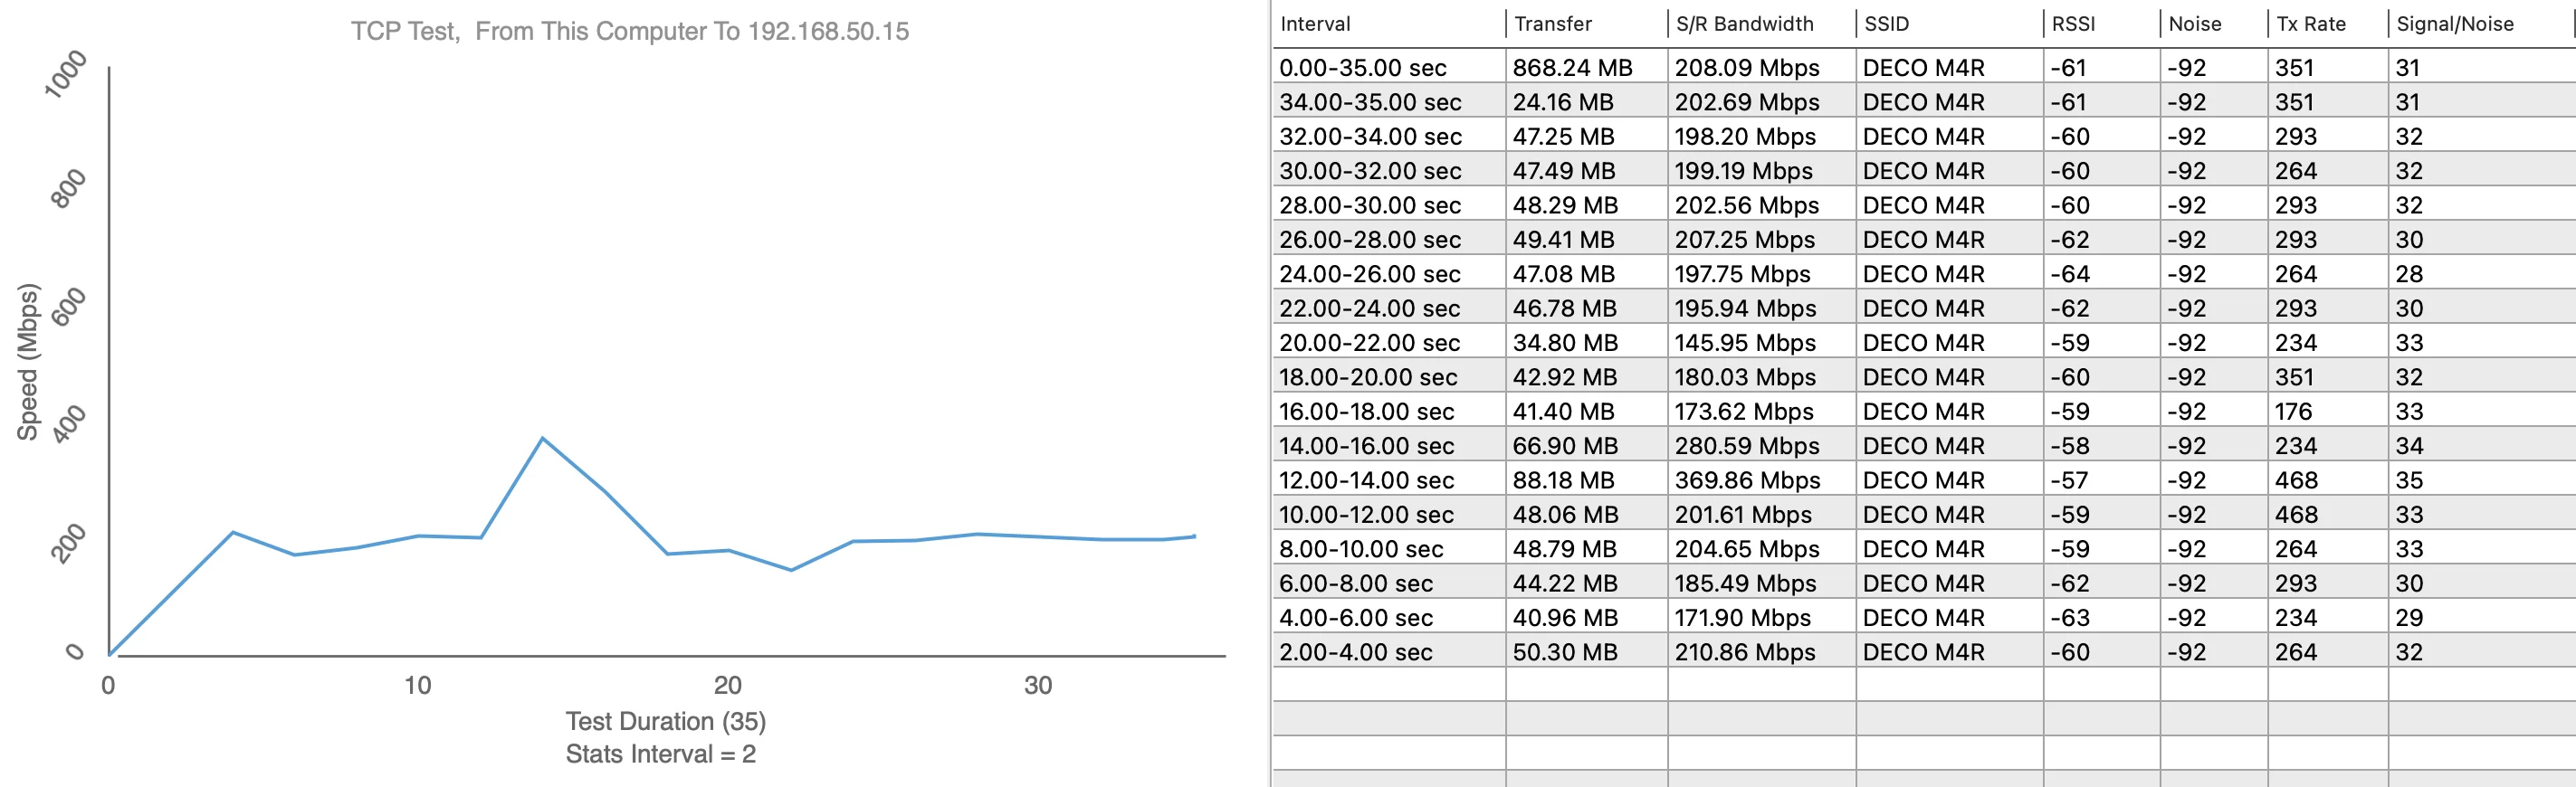Click the 868.24 MB transfer cell

coord(1571,68)
